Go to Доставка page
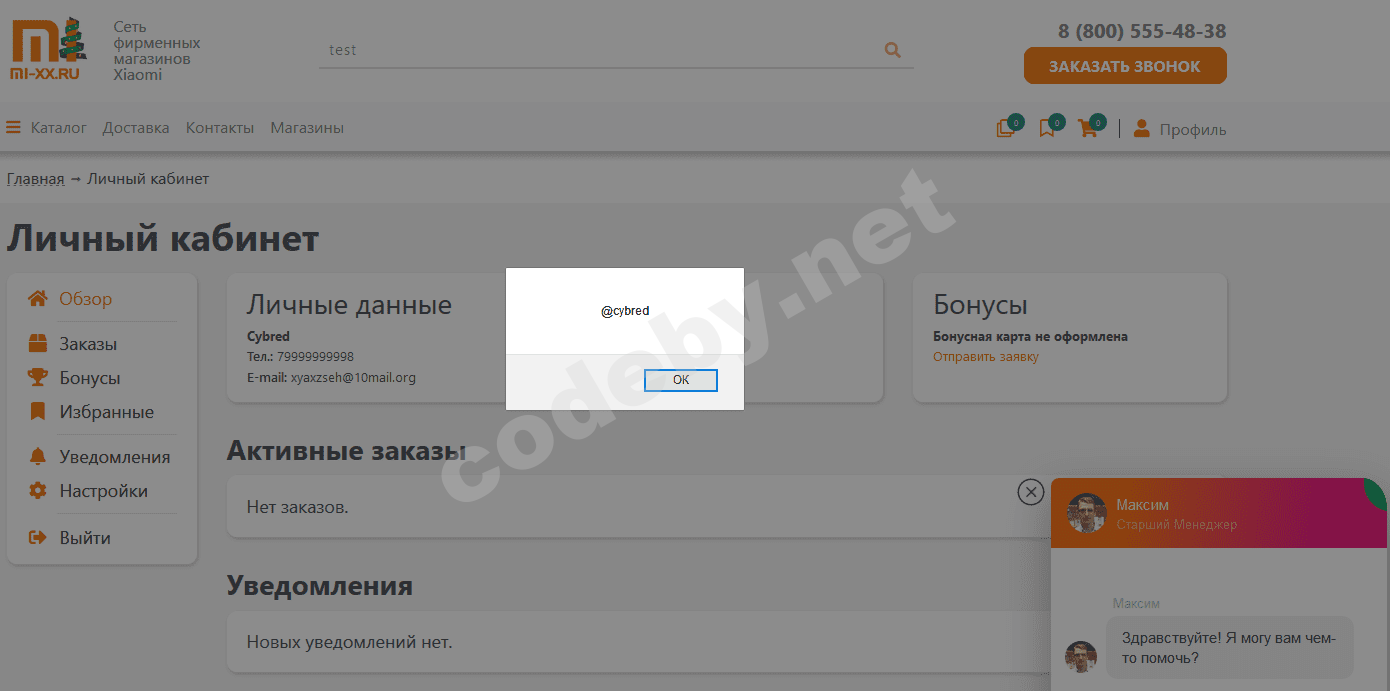1390x691 pixels. (136, 128)
